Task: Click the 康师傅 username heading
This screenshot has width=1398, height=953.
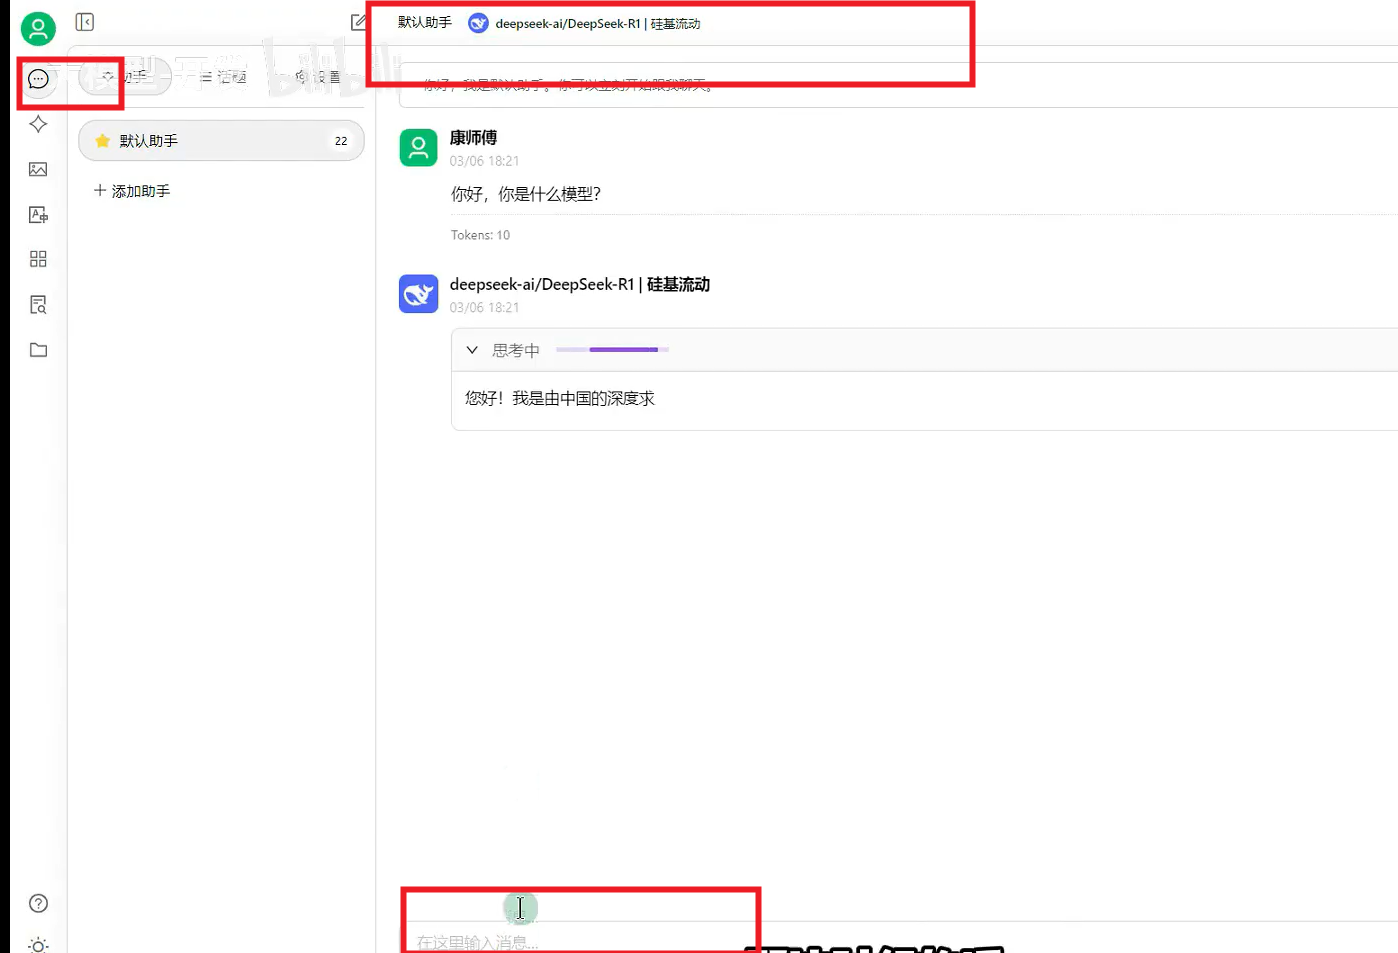Action: (x=473, y=137)
